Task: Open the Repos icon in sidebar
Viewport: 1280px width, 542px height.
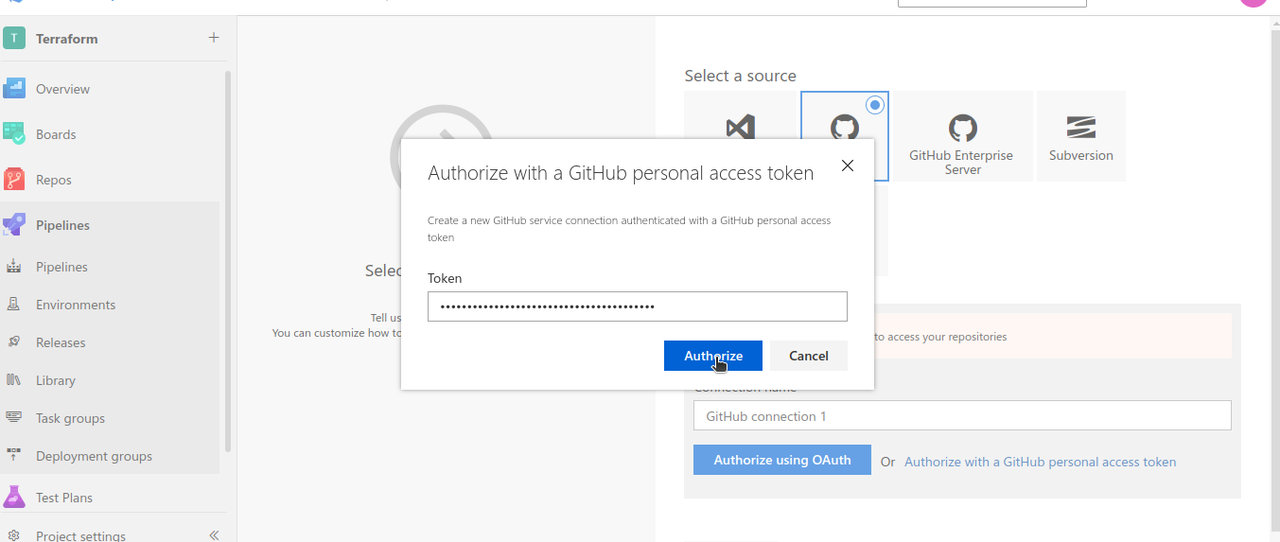Action: point(14,180)
